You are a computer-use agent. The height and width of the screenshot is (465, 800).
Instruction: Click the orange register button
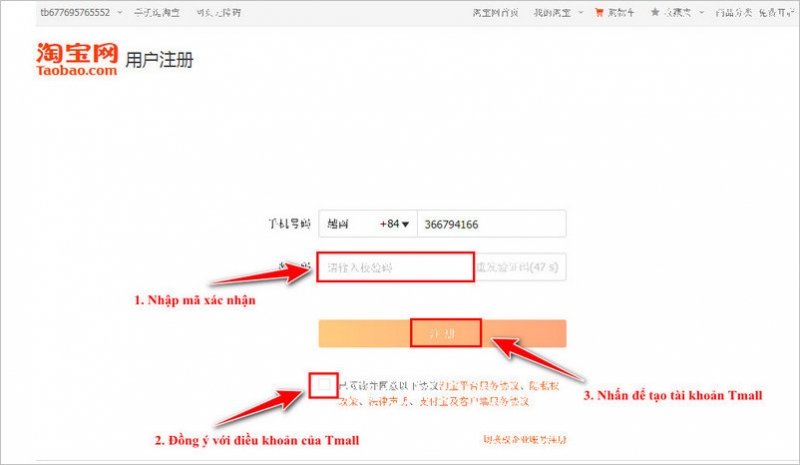442,333
